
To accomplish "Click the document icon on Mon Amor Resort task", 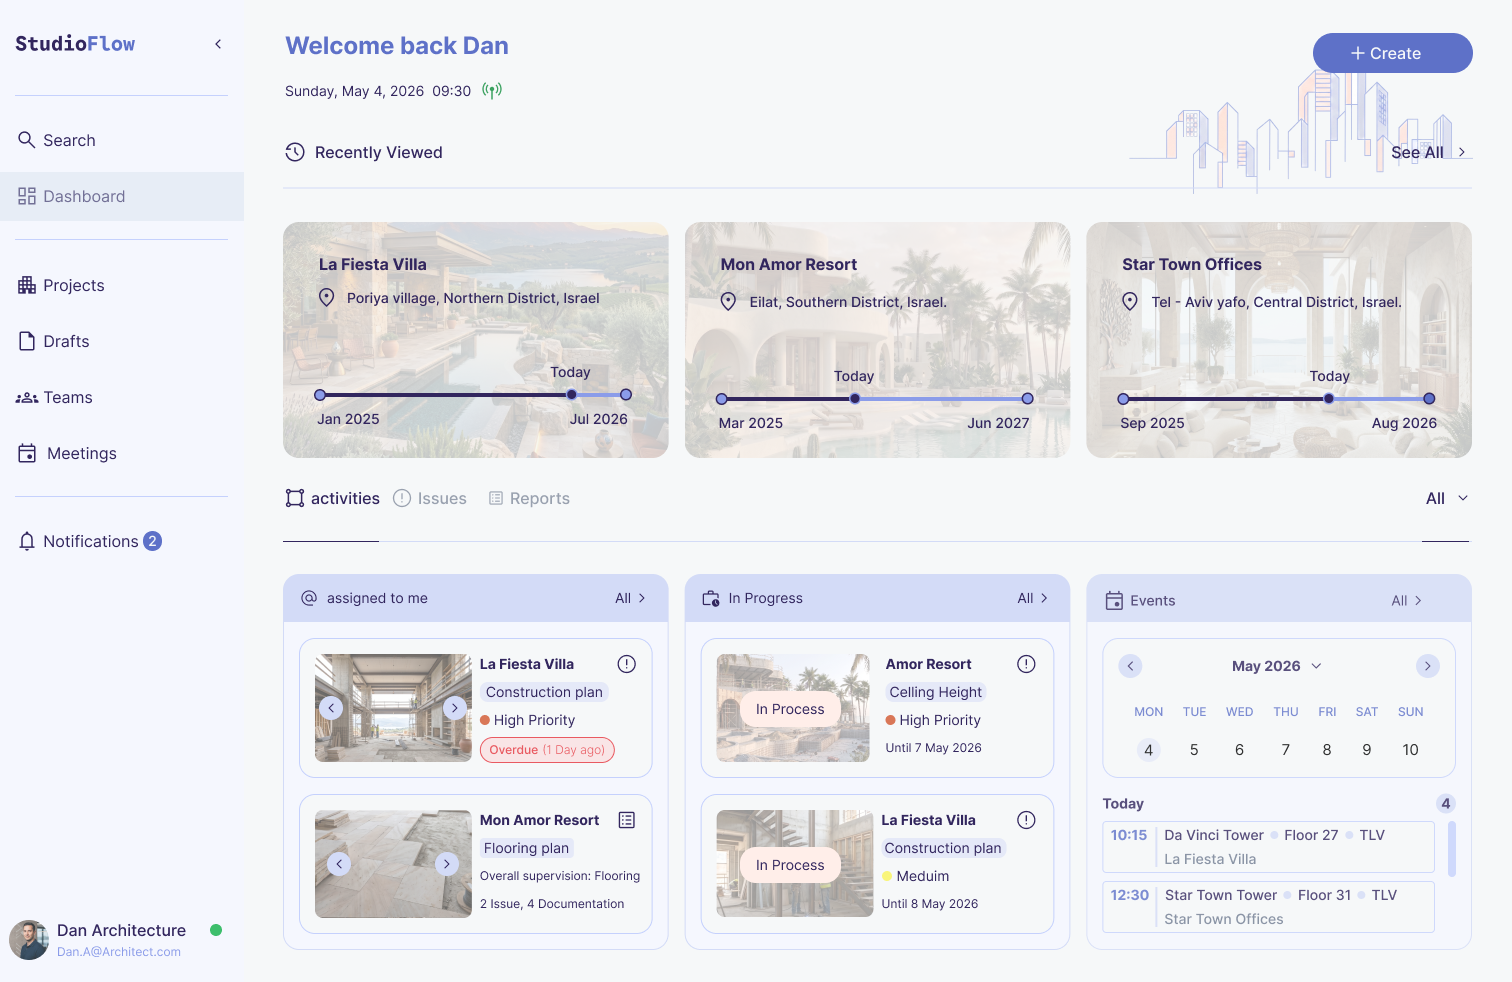I will [x=627, y=820].
